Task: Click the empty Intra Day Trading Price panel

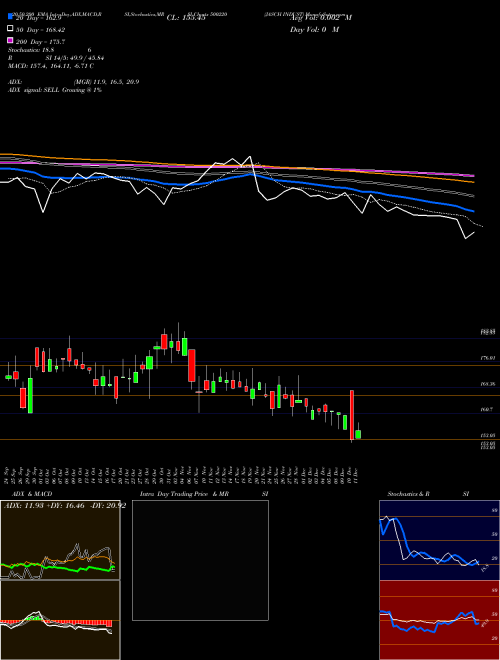Action: (200, 560)
